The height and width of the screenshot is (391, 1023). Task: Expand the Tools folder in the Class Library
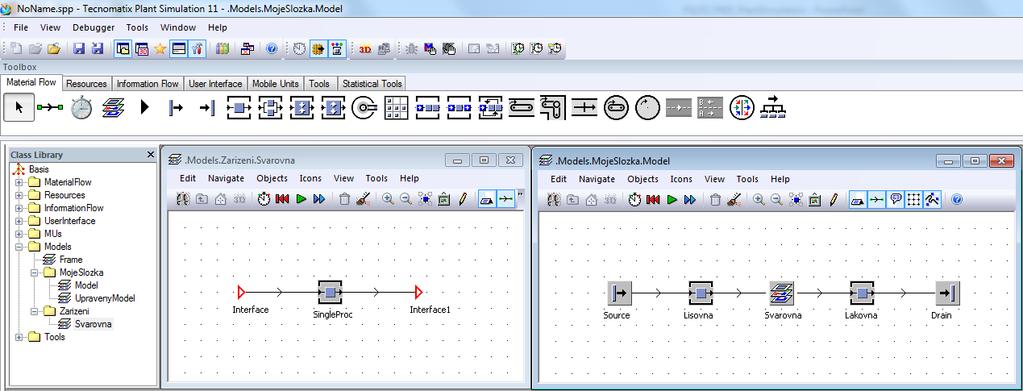click(x=19, y=337)
